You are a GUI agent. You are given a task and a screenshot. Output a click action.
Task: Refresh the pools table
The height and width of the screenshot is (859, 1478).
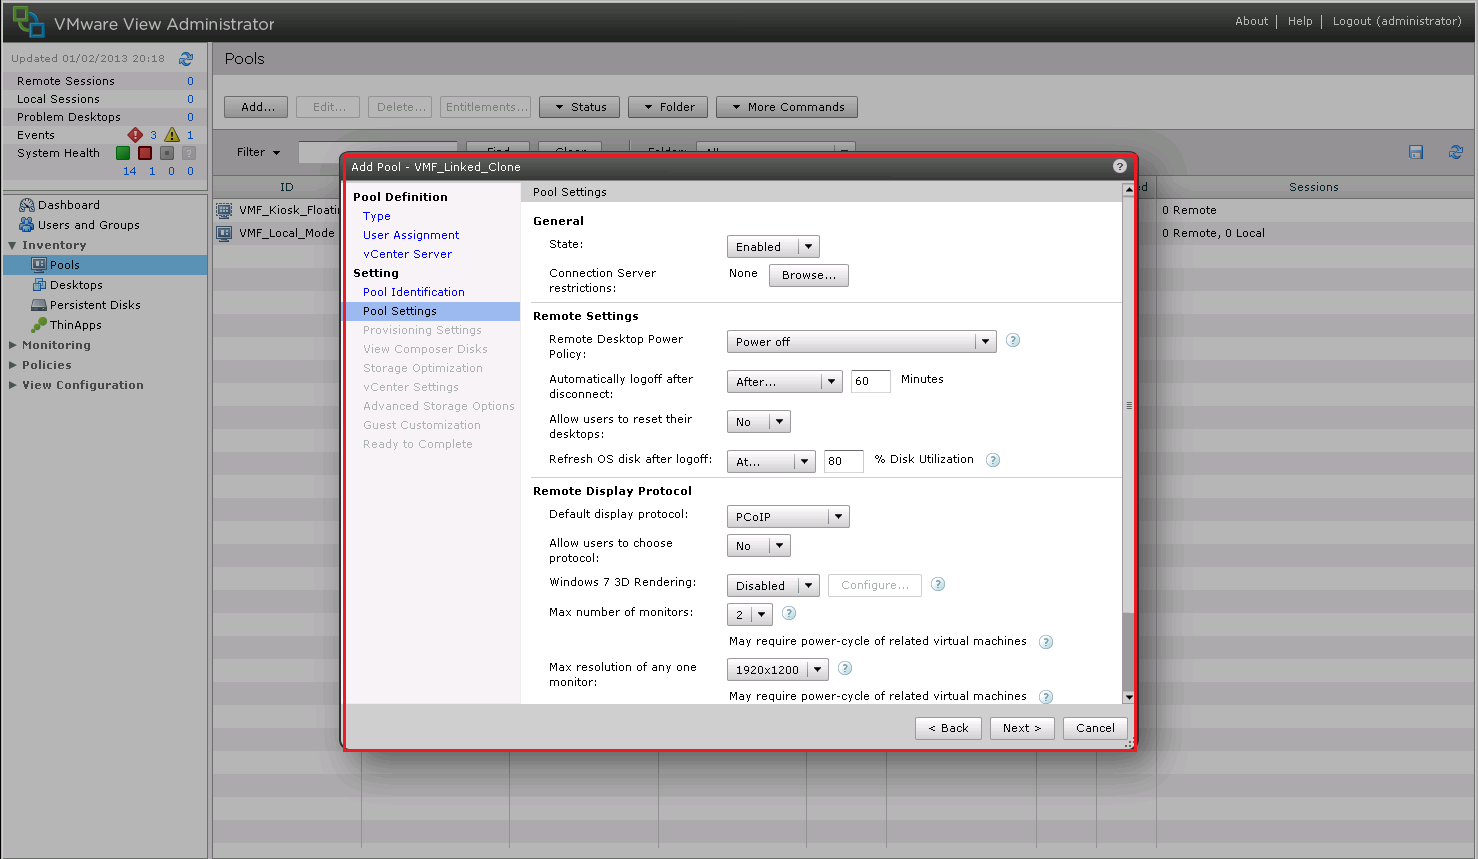[x=1456, y=151]
